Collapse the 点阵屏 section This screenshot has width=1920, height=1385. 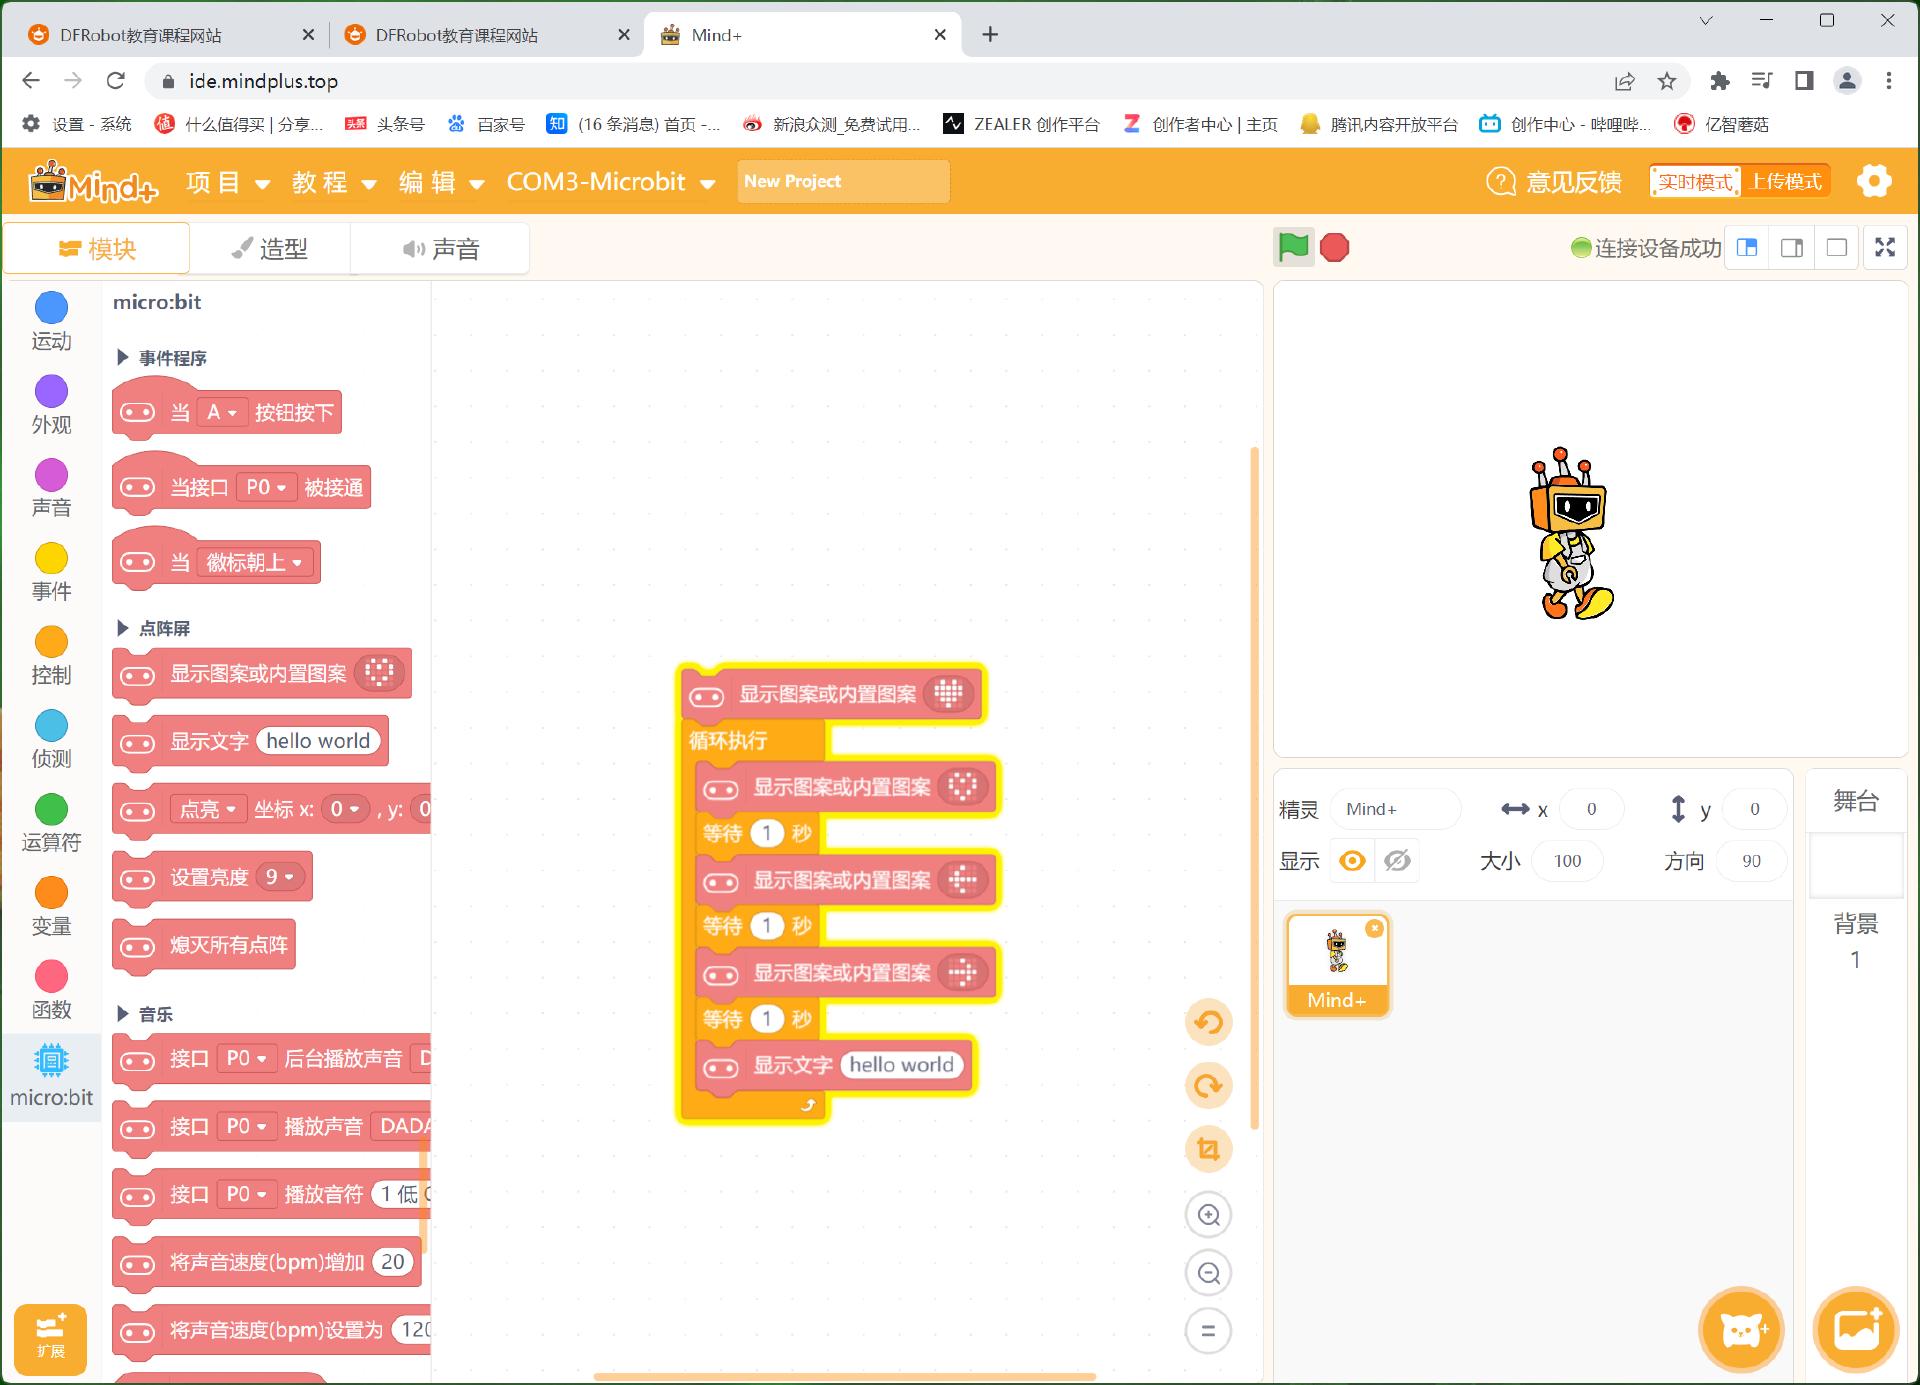tap(123, 628)
